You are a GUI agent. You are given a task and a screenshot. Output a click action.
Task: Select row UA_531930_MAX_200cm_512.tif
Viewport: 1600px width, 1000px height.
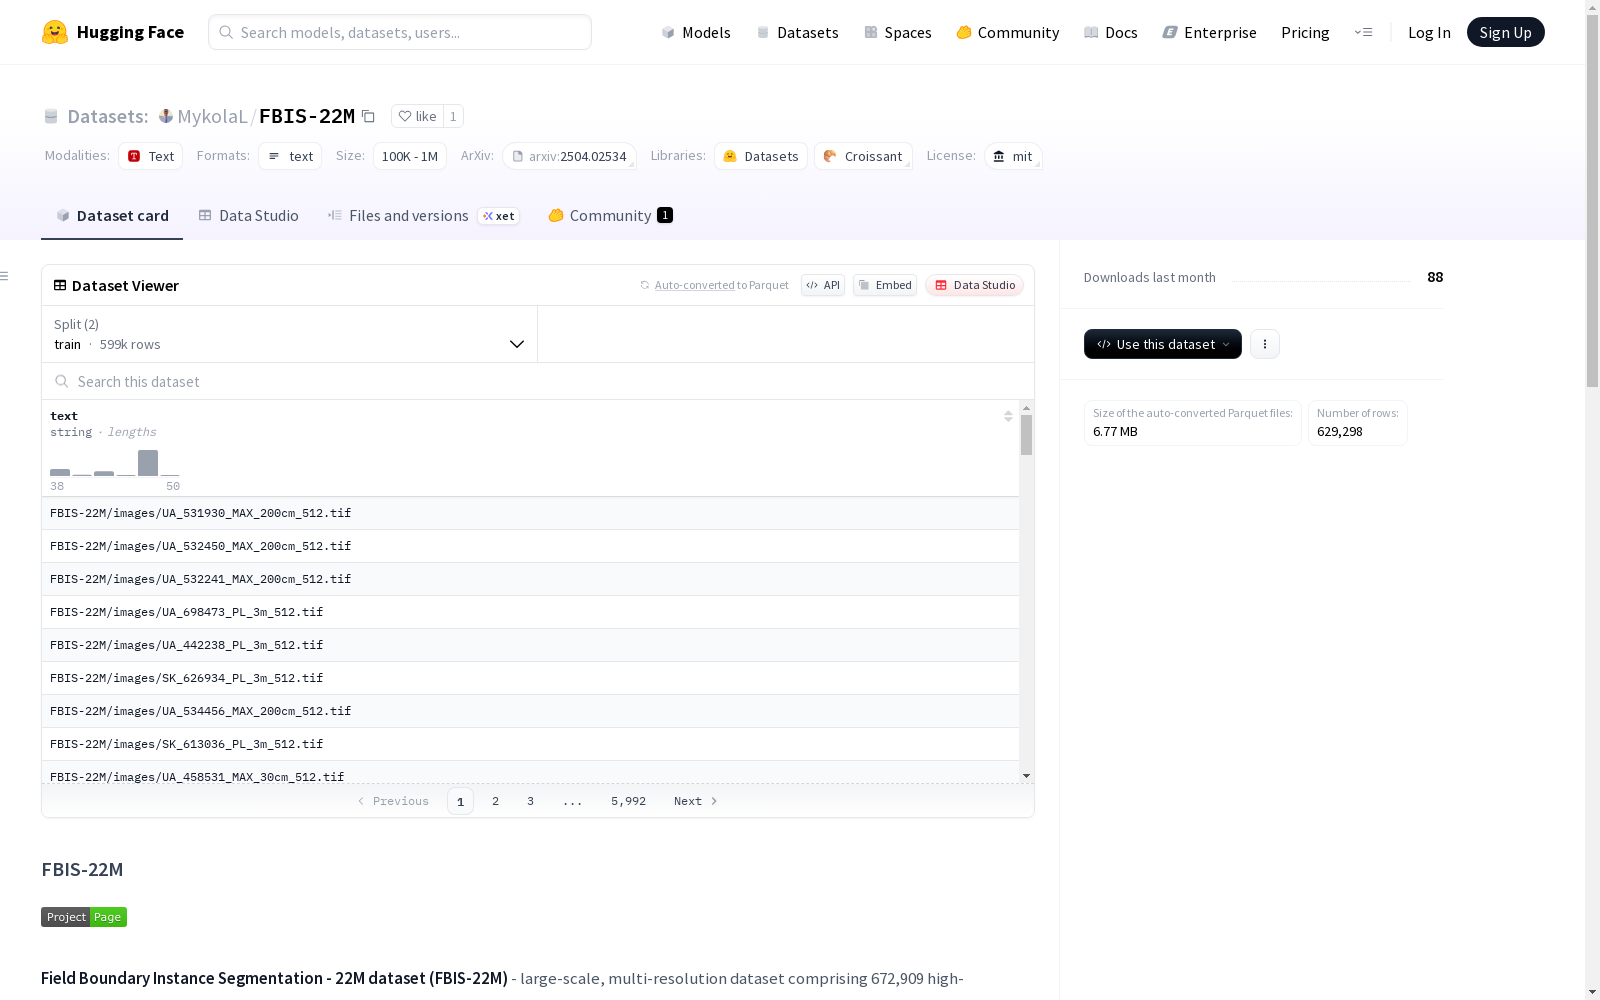click(x=530, y=513)
